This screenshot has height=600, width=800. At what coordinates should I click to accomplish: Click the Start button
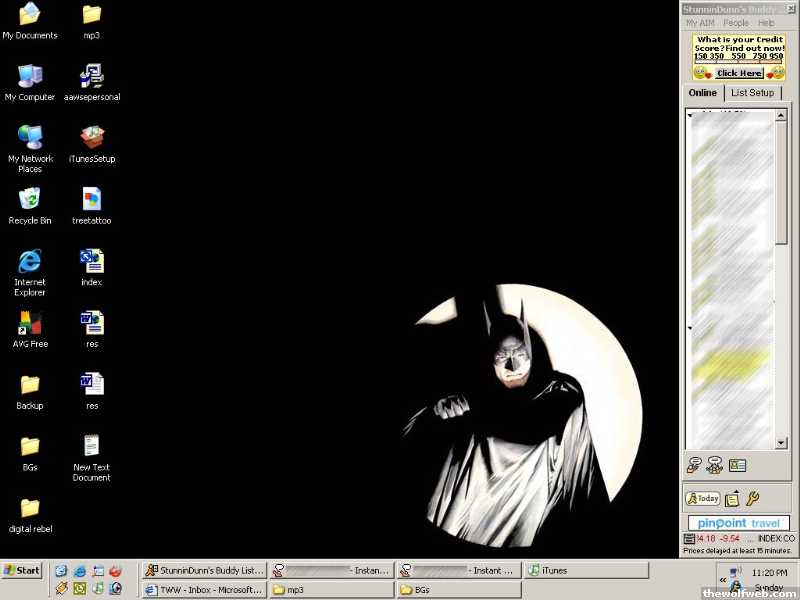click(x=22, y=570)
